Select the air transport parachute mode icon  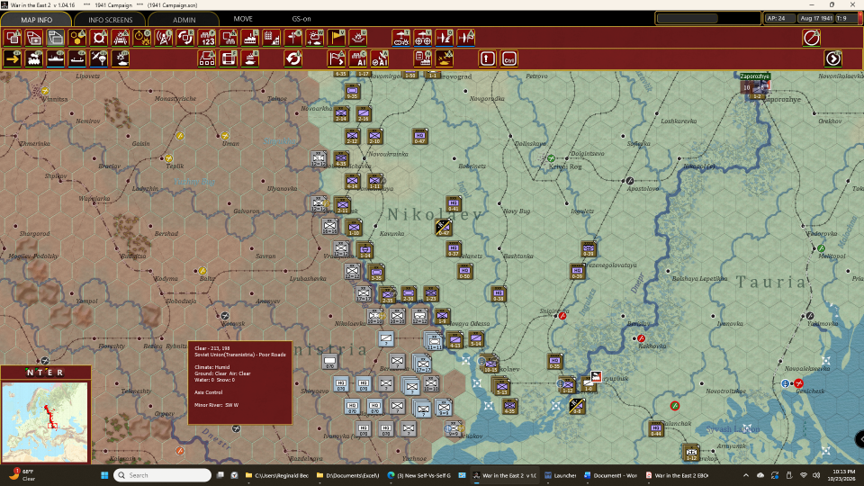(99, 58)
